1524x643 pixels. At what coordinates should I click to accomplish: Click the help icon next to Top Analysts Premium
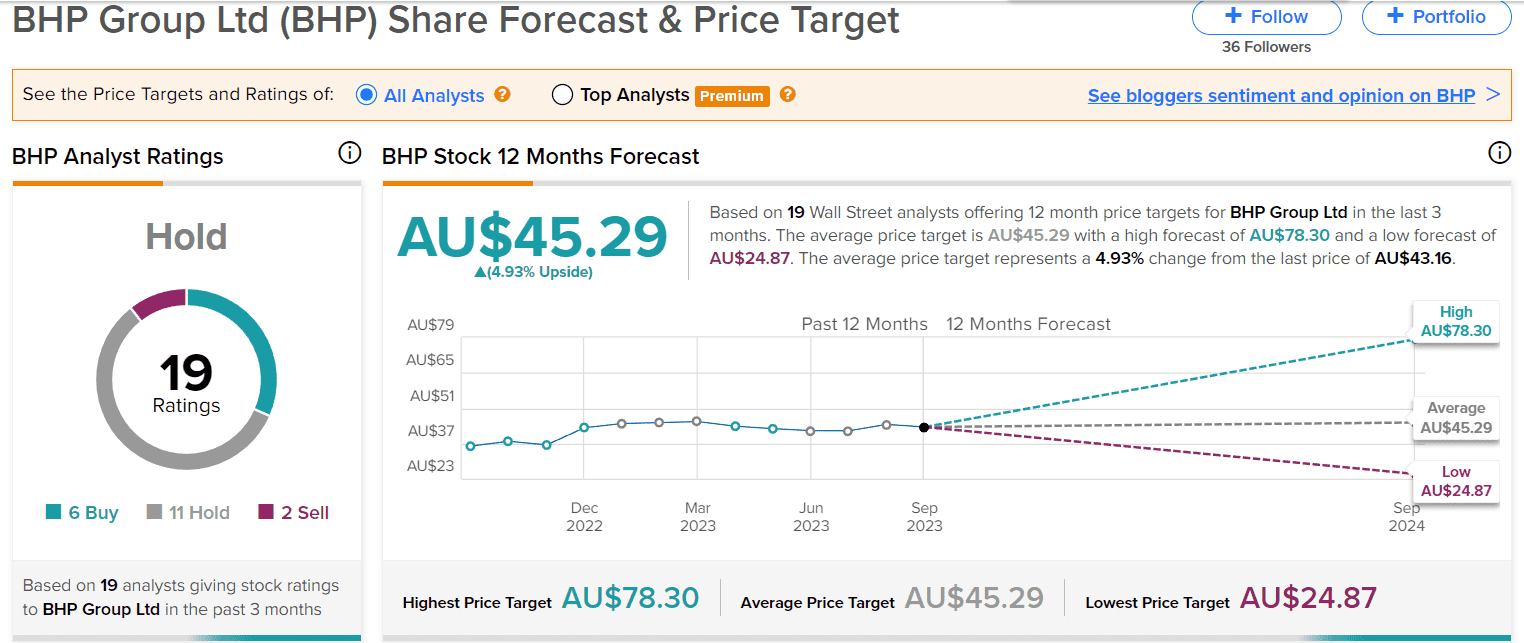point(788,95)
